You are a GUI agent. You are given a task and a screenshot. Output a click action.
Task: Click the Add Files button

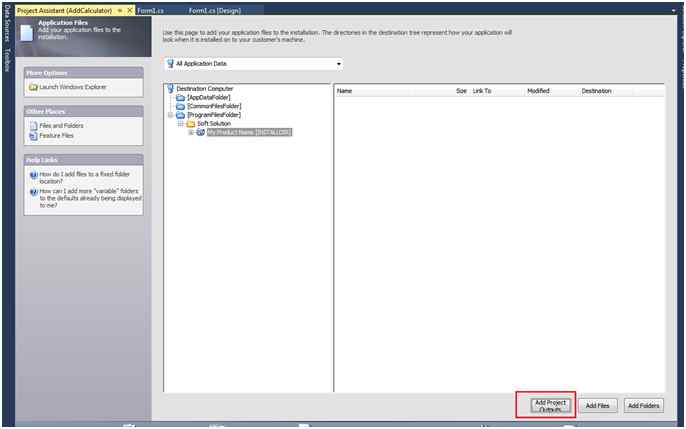point(597,406)
